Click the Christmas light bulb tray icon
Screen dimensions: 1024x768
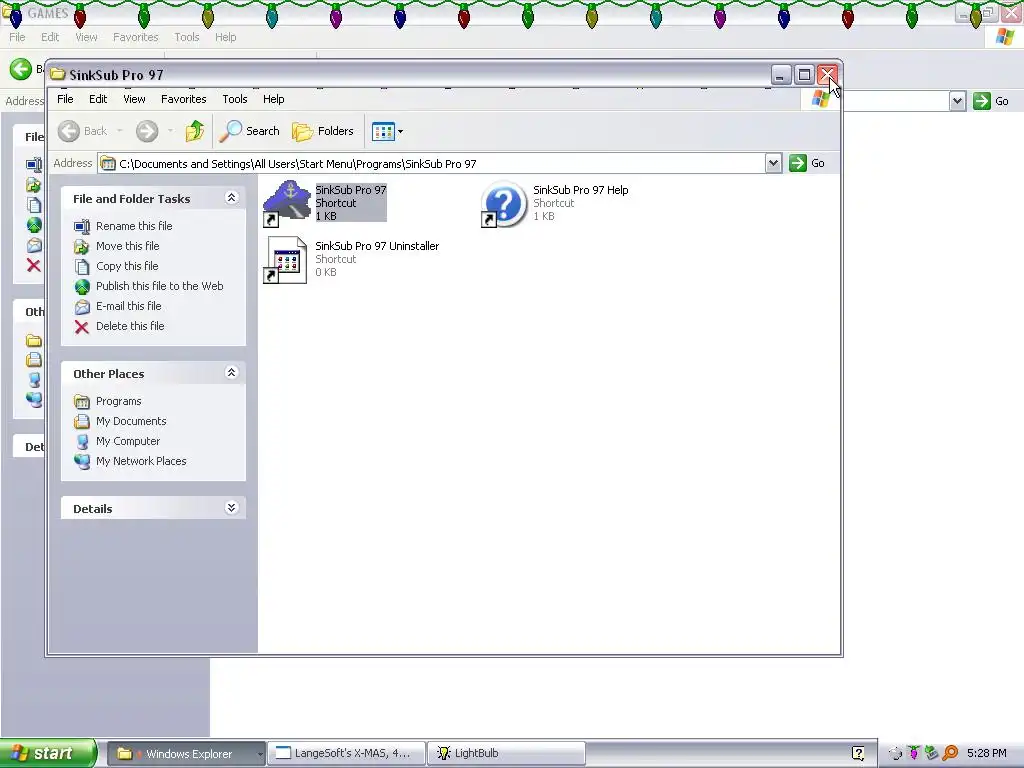point(914,754)
